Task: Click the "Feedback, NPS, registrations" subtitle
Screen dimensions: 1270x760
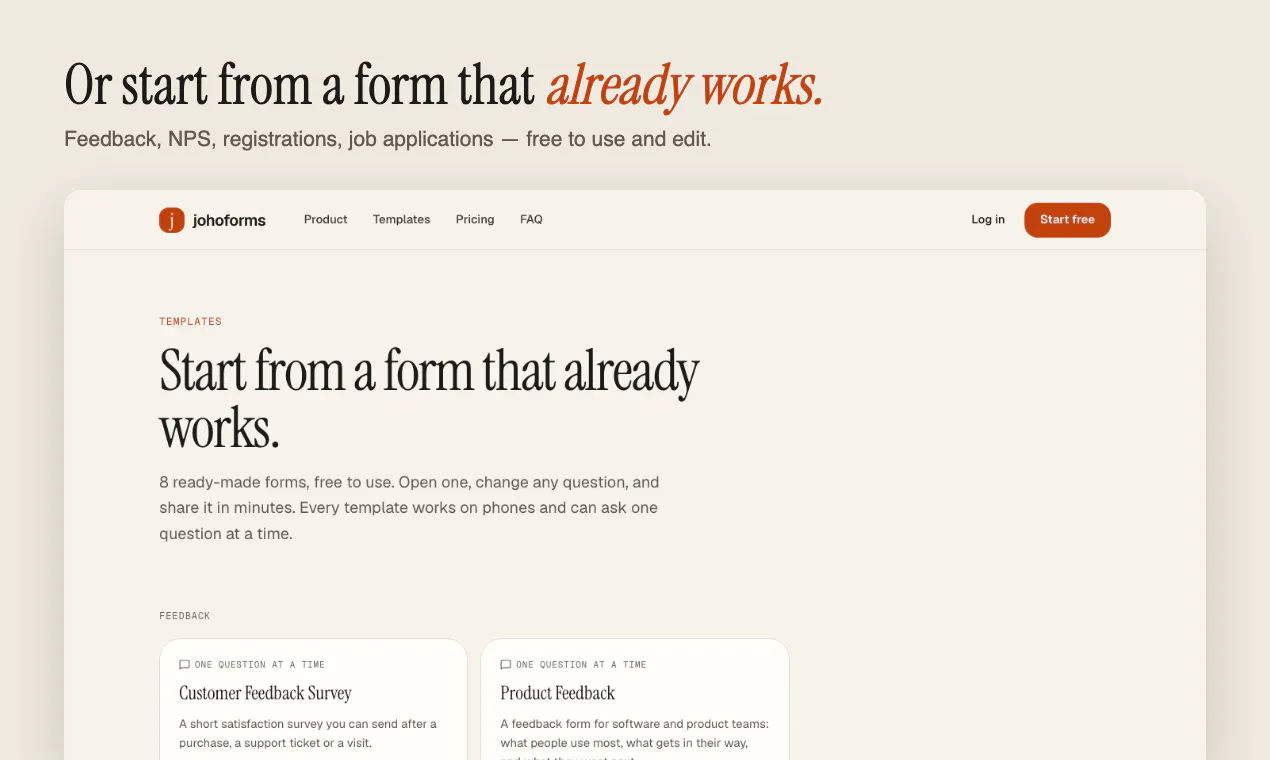Action: pos(387,139)
